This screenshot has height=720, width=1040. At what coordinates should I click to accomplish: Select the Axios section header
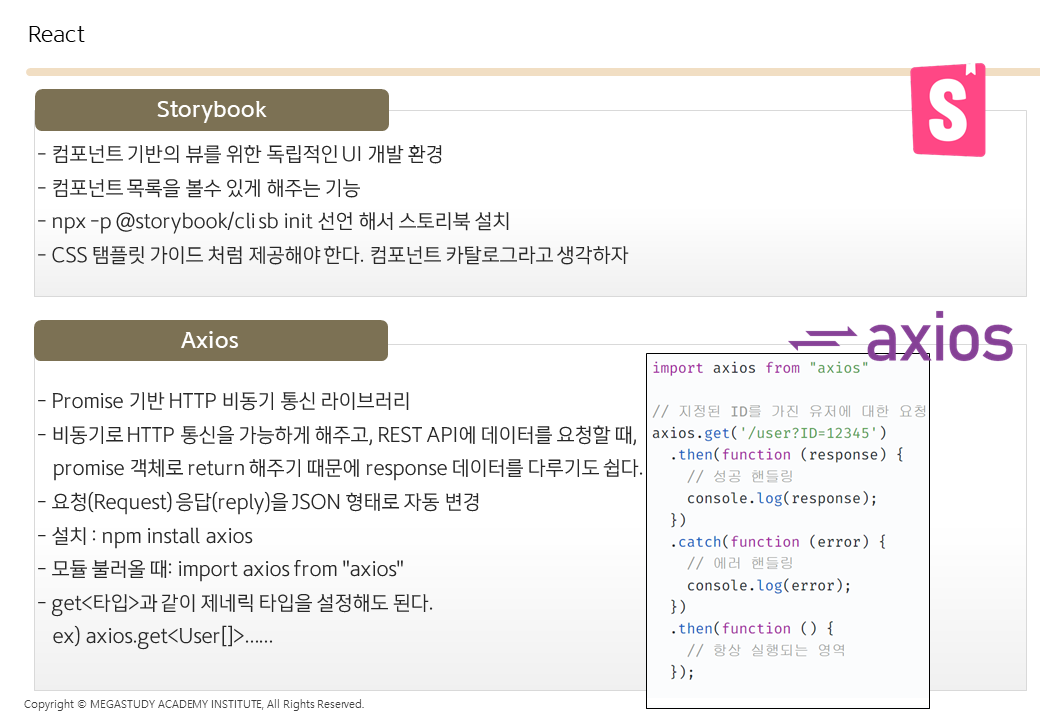[211, 340]
